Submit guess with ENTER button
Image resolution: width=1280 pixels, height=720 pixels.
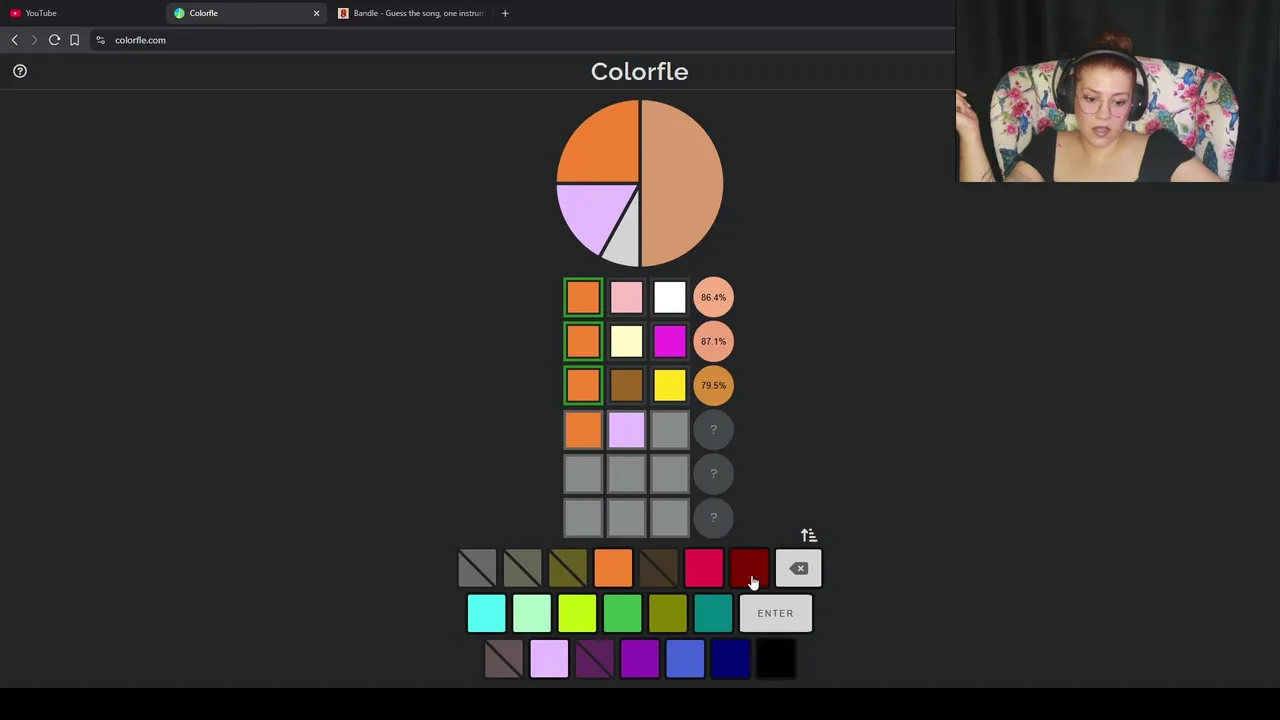775,613
